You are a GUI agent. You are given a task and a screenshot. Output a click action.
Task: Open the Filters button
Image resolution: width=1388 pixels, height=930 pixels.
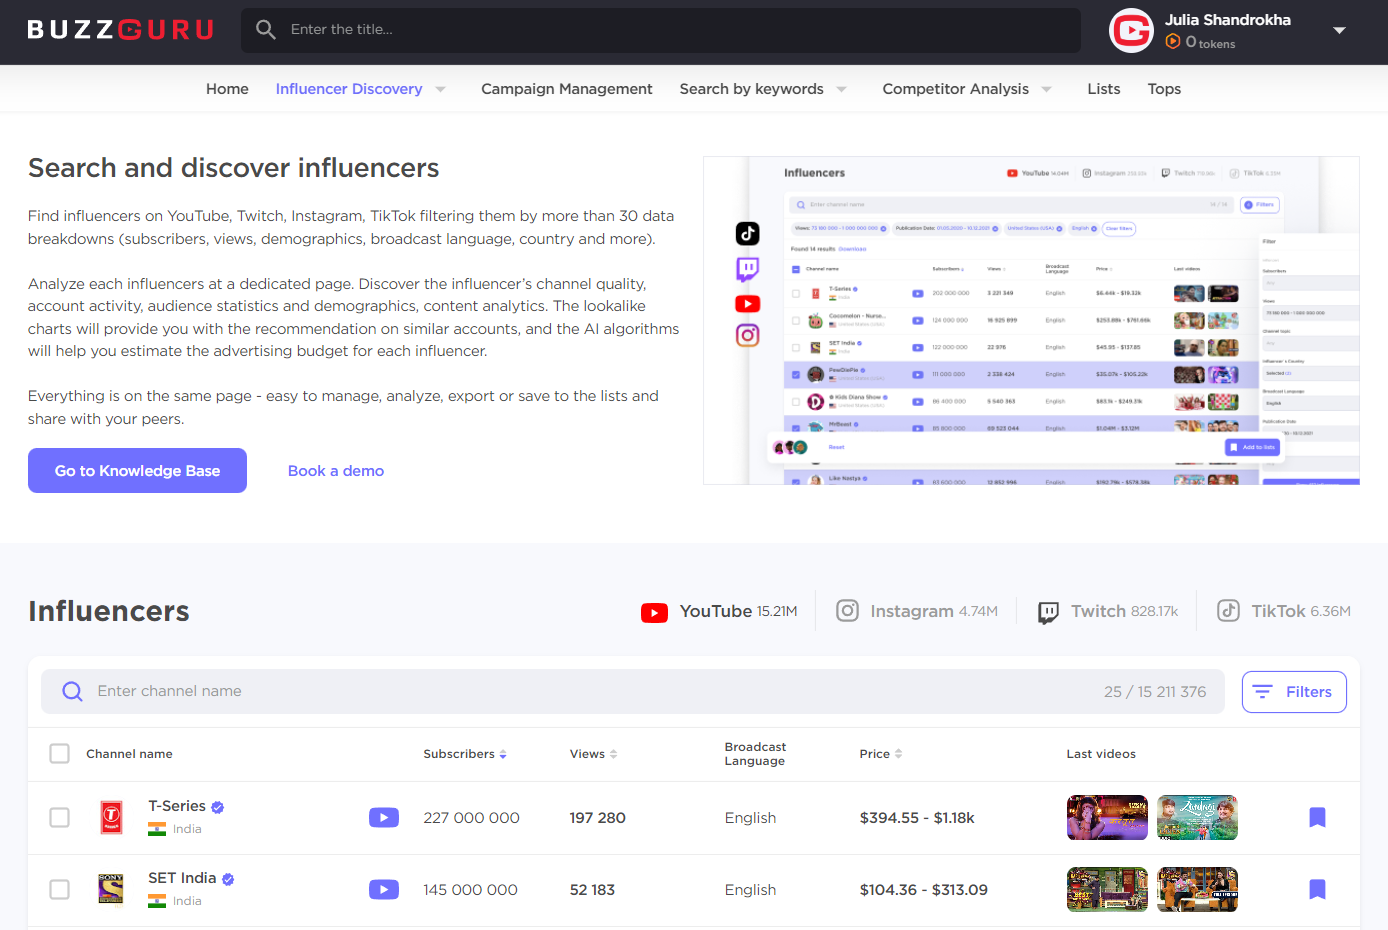(1294, 692)
